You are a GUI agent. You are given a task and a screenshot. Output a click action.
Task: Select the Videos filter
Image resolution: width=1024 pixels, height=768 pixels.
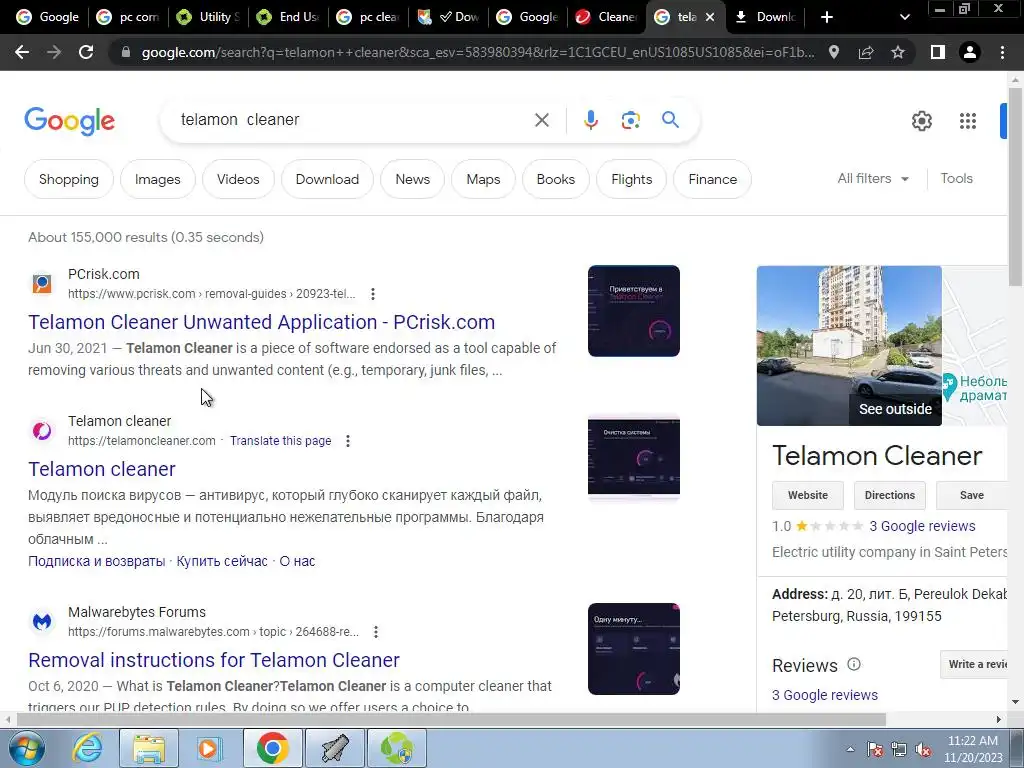[x=238, y=179]
